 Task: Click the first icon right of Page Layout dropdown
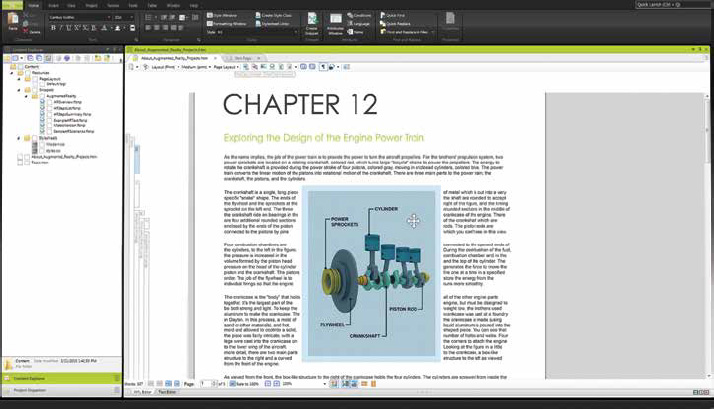pyautogui.click(x=246, y=67)
